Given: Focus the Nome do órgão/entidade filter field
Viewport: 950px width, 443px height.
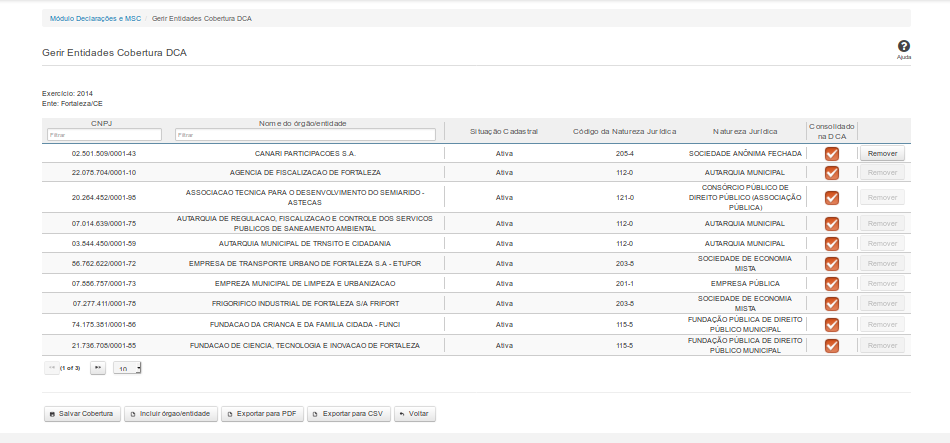Looking at the screenshot, I should (305, 135).
